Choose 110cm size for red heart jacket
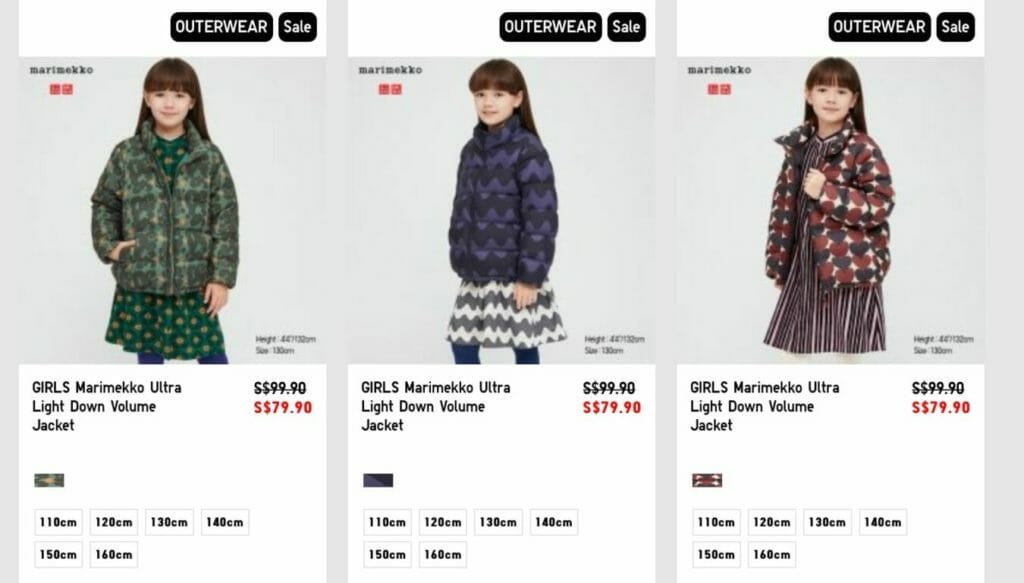This screenshot has width=1024, height=583. click(x=716, y=522)
